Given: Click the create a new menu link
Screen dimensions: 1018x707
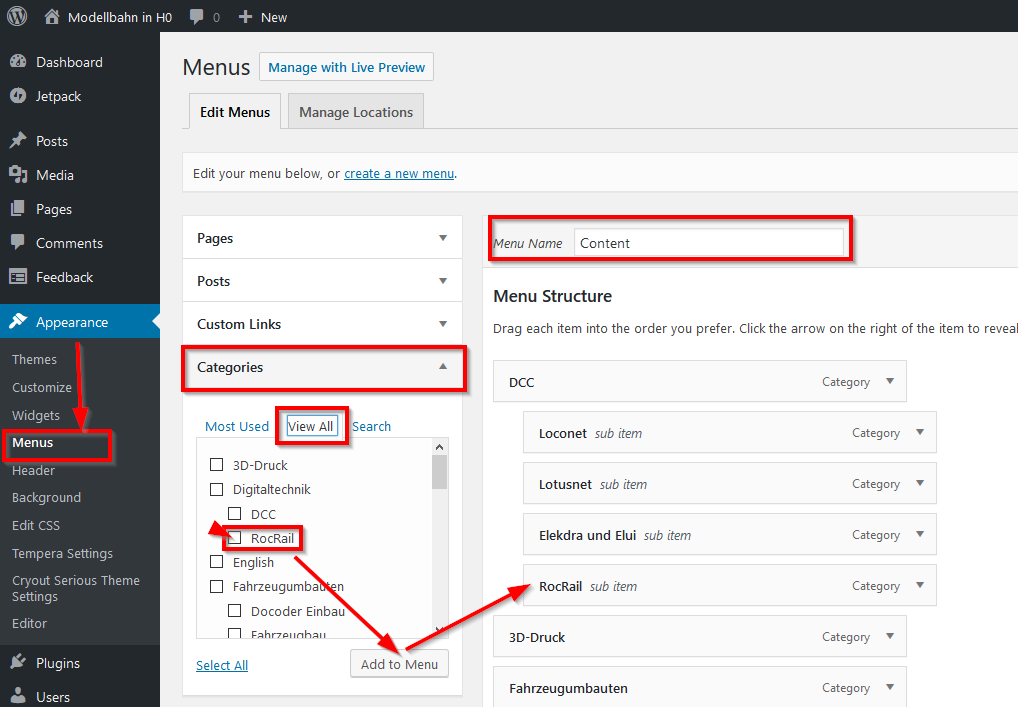Looking at the screenshot, I should (399, 173).
